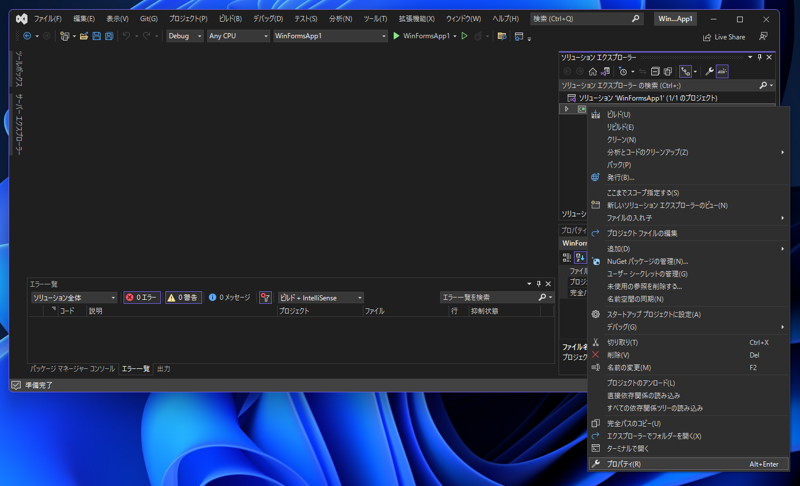Choose NuGet パッケージの管理(N) menu entry
The image size is (800, 486).
[688, 261]
